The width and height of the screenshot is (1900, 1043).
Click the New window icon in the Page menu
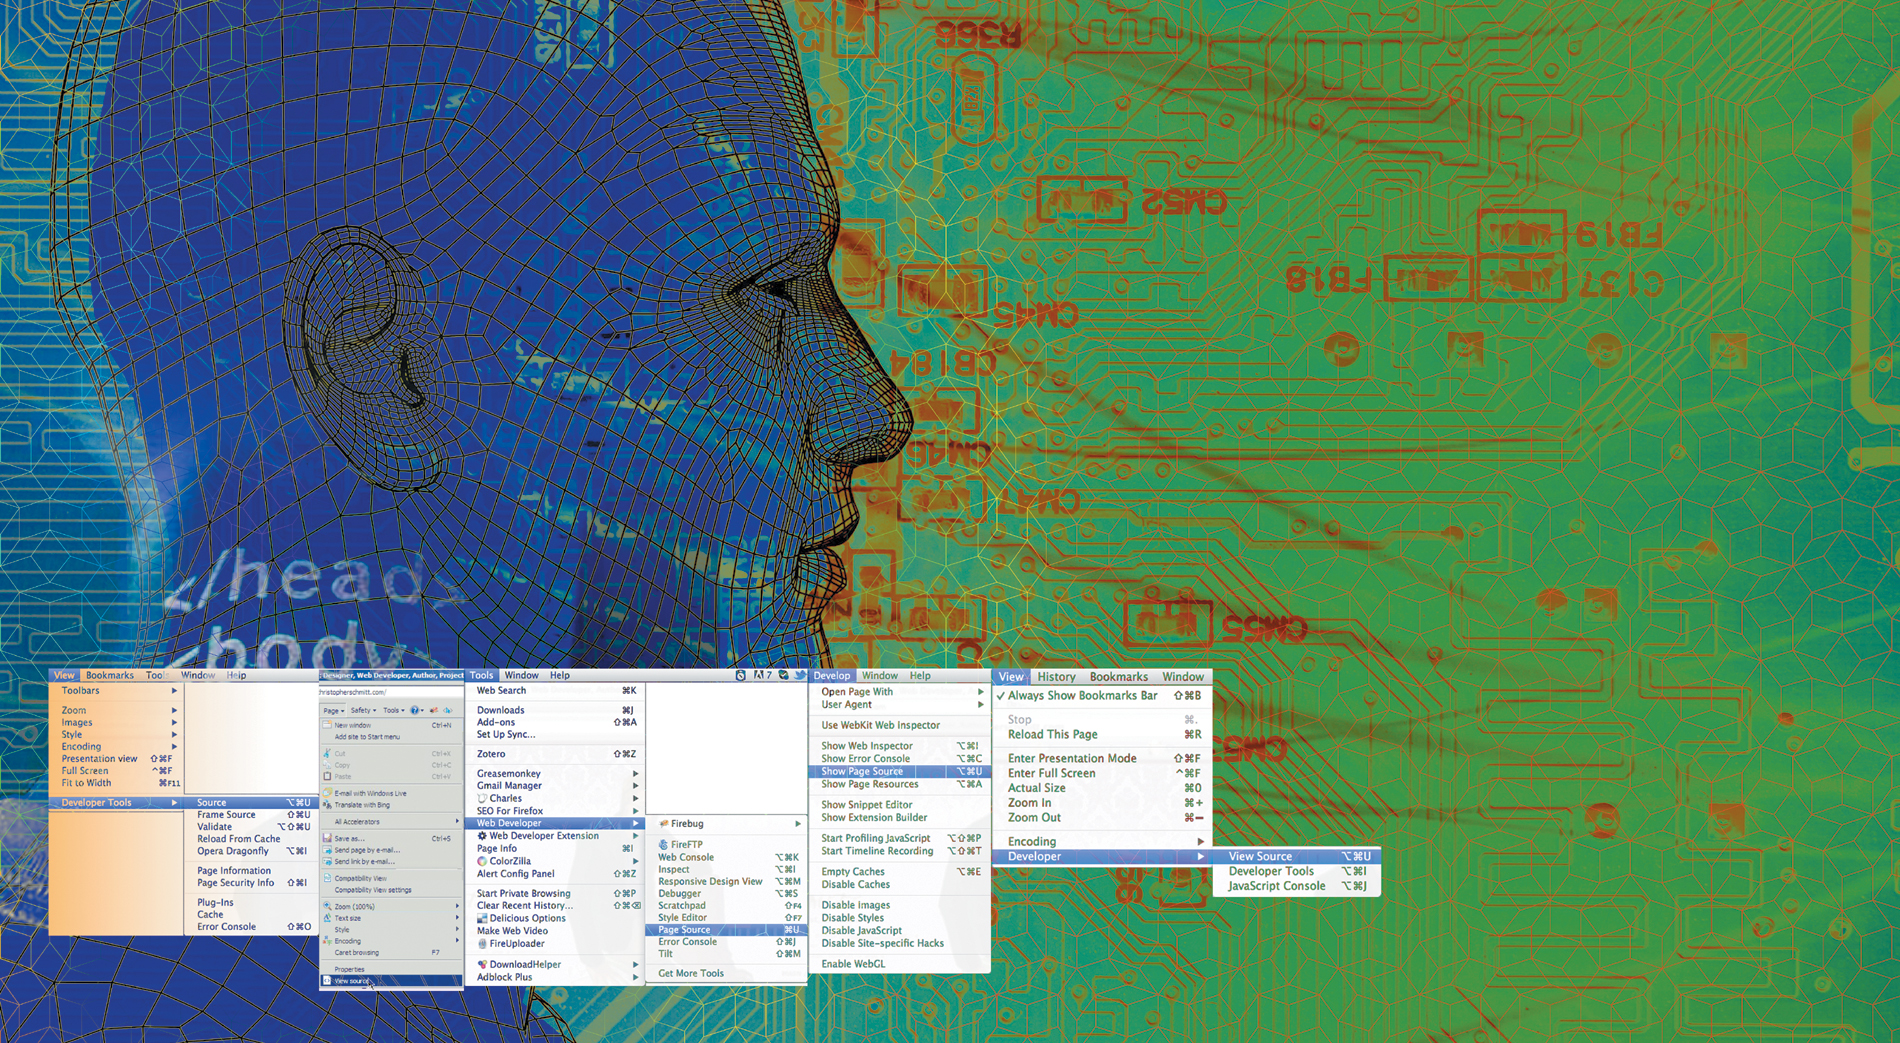[327, 725]
